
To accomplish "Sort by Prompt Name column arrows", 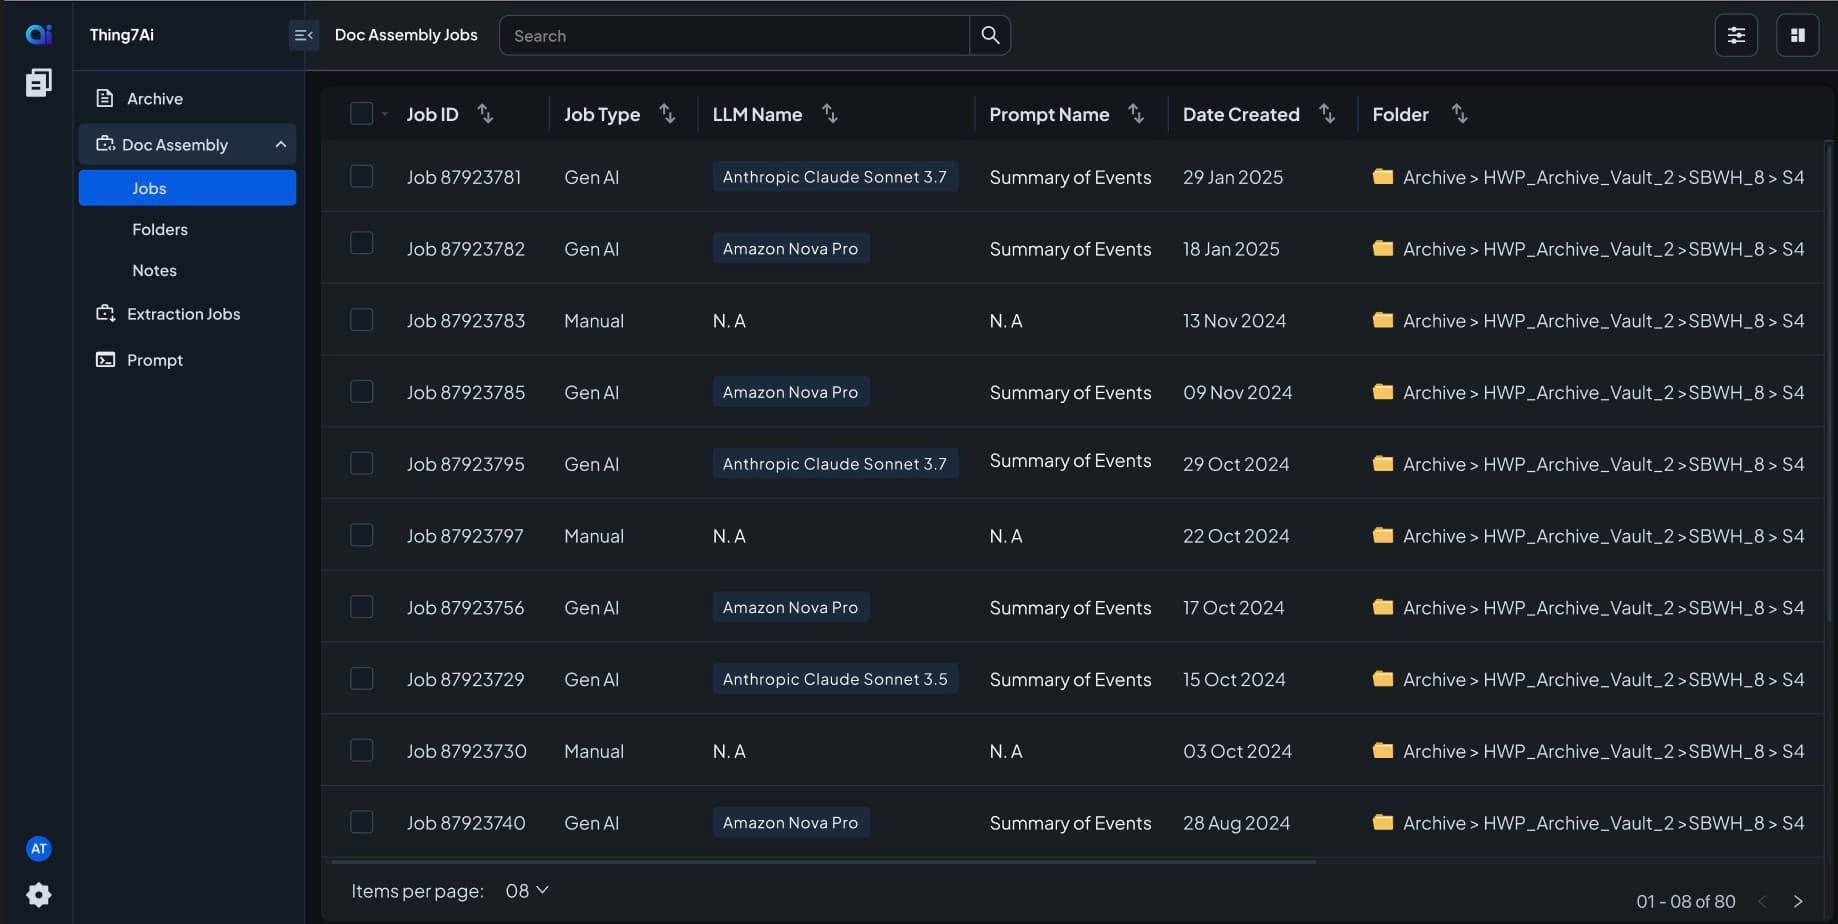I will tap(1136, 114).
